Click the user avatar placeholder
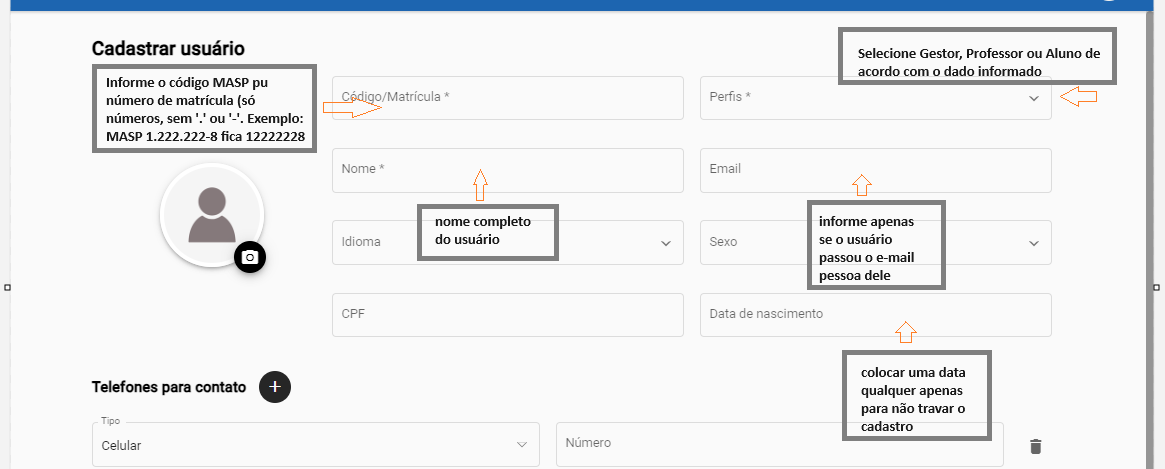The width and height of the screenshot is (1165, 469). pyautogui.click(x=211, y=215)
